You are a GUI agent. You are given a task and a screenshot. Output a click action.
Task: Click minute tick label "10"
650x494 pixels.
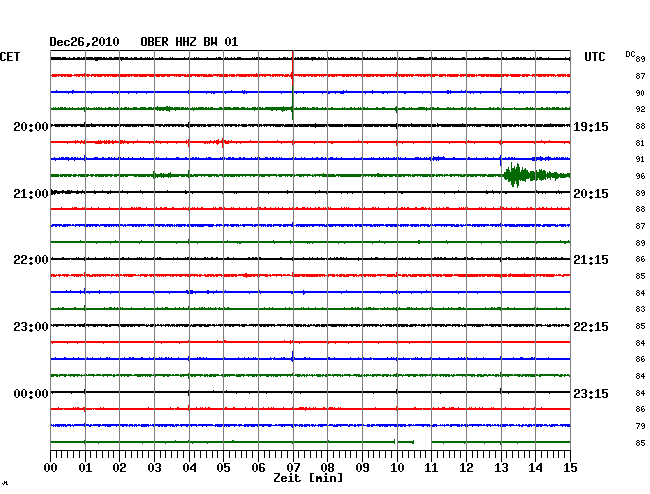[x=397, y=468]
